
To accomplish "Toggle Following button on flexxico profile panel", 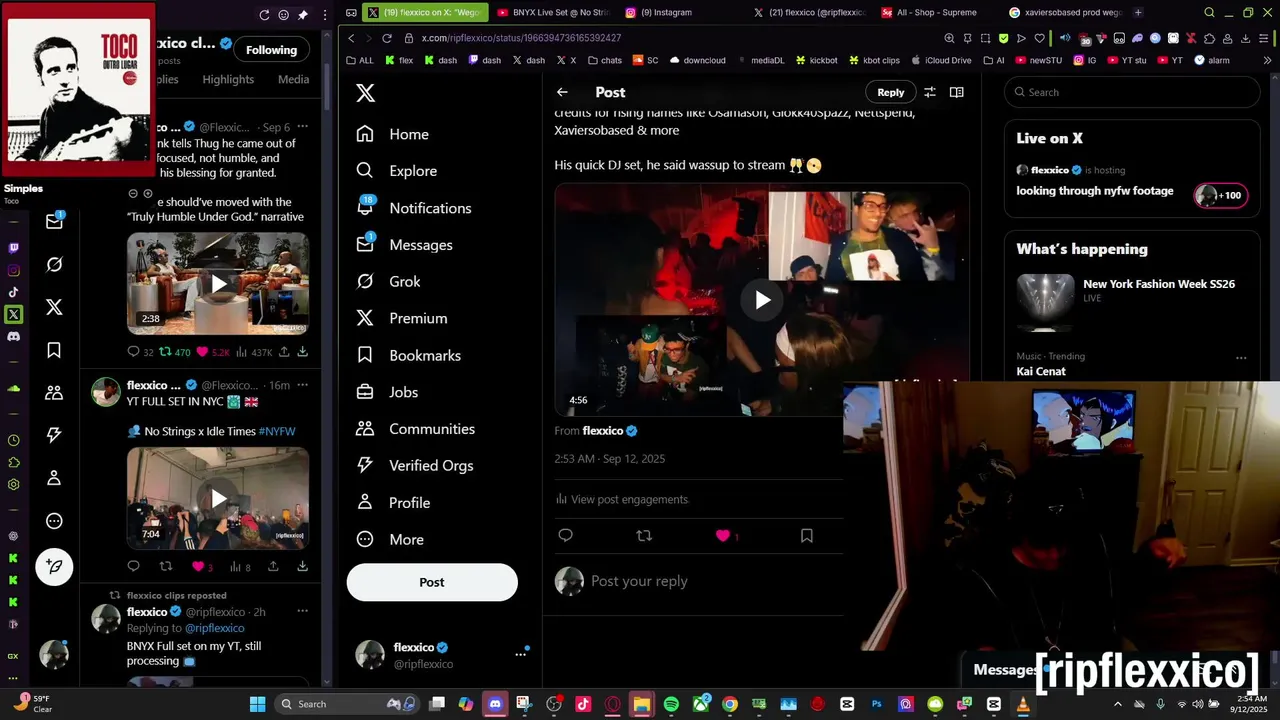I will coord(271,50).
